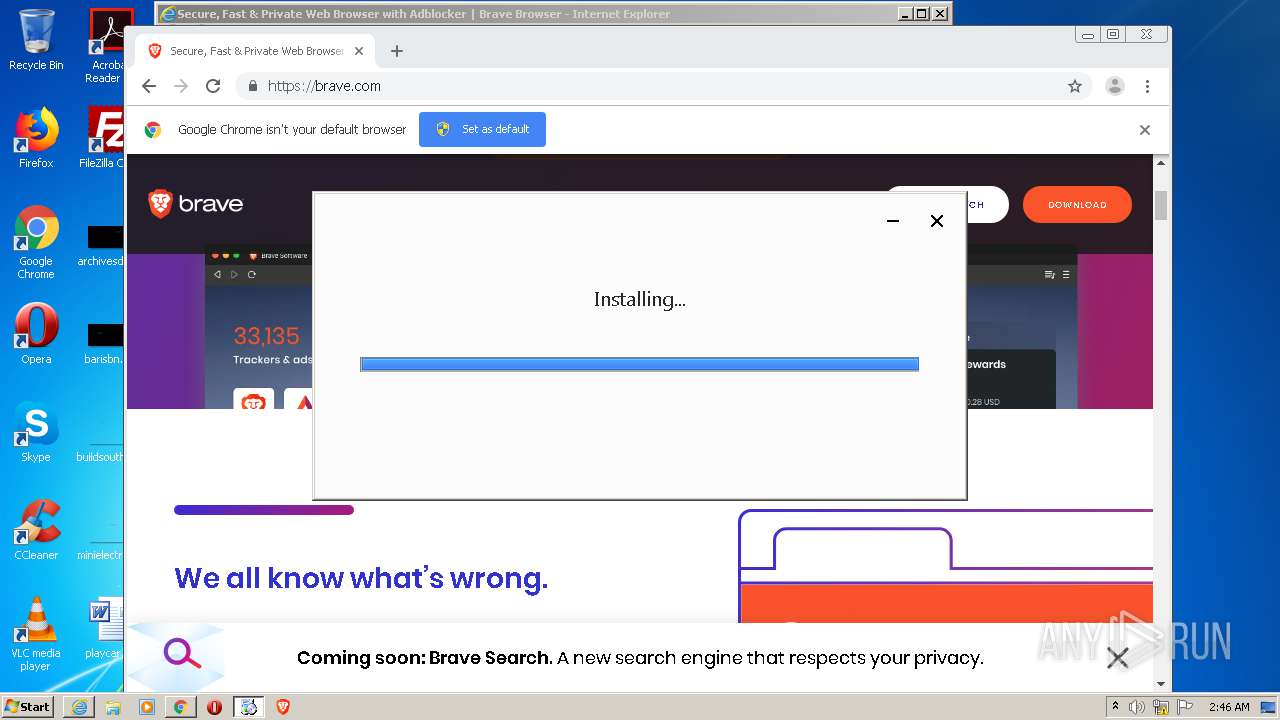
Task: Close the Installing dialog
Action: point(937,221)
